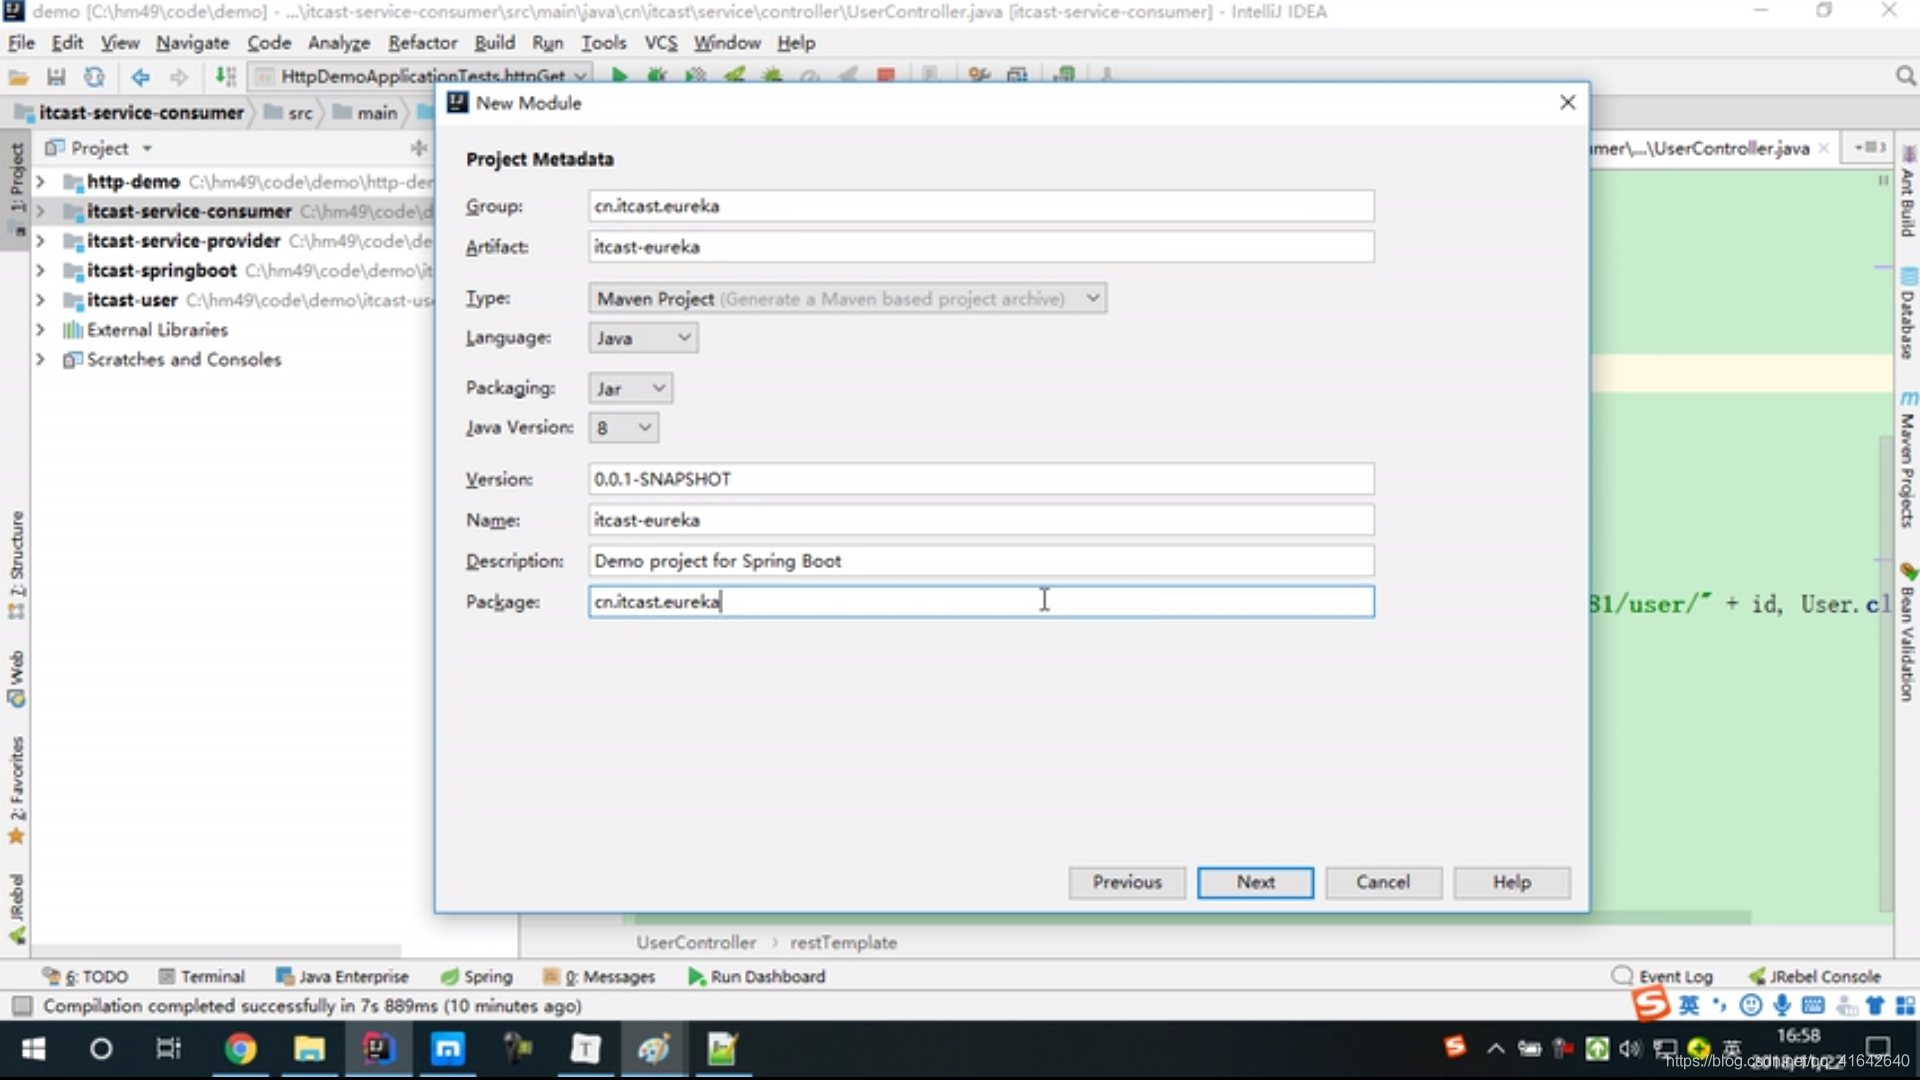
Task: Open the Structure side tool tab
Action: 16,565
